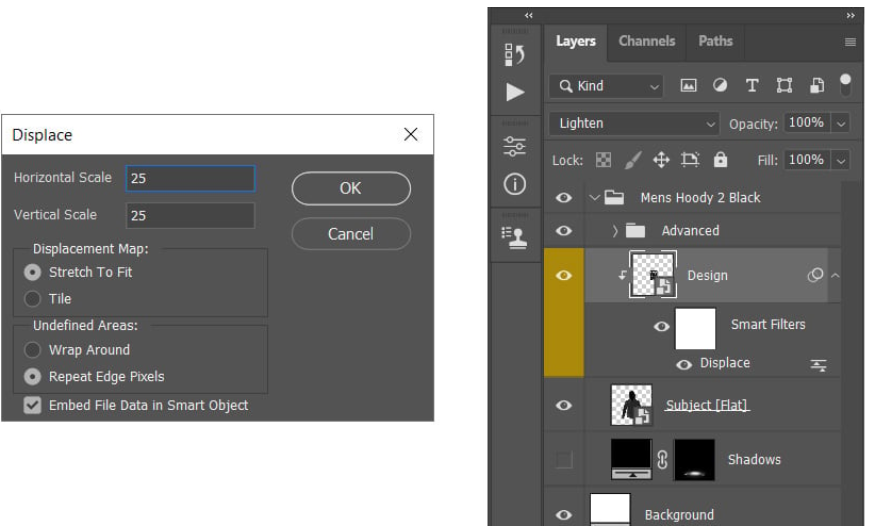The height and width of the screenshot is (526, 875).
Task: Open the Actions panel play icon
Action: pyautogui.click(x=515, y=91)
